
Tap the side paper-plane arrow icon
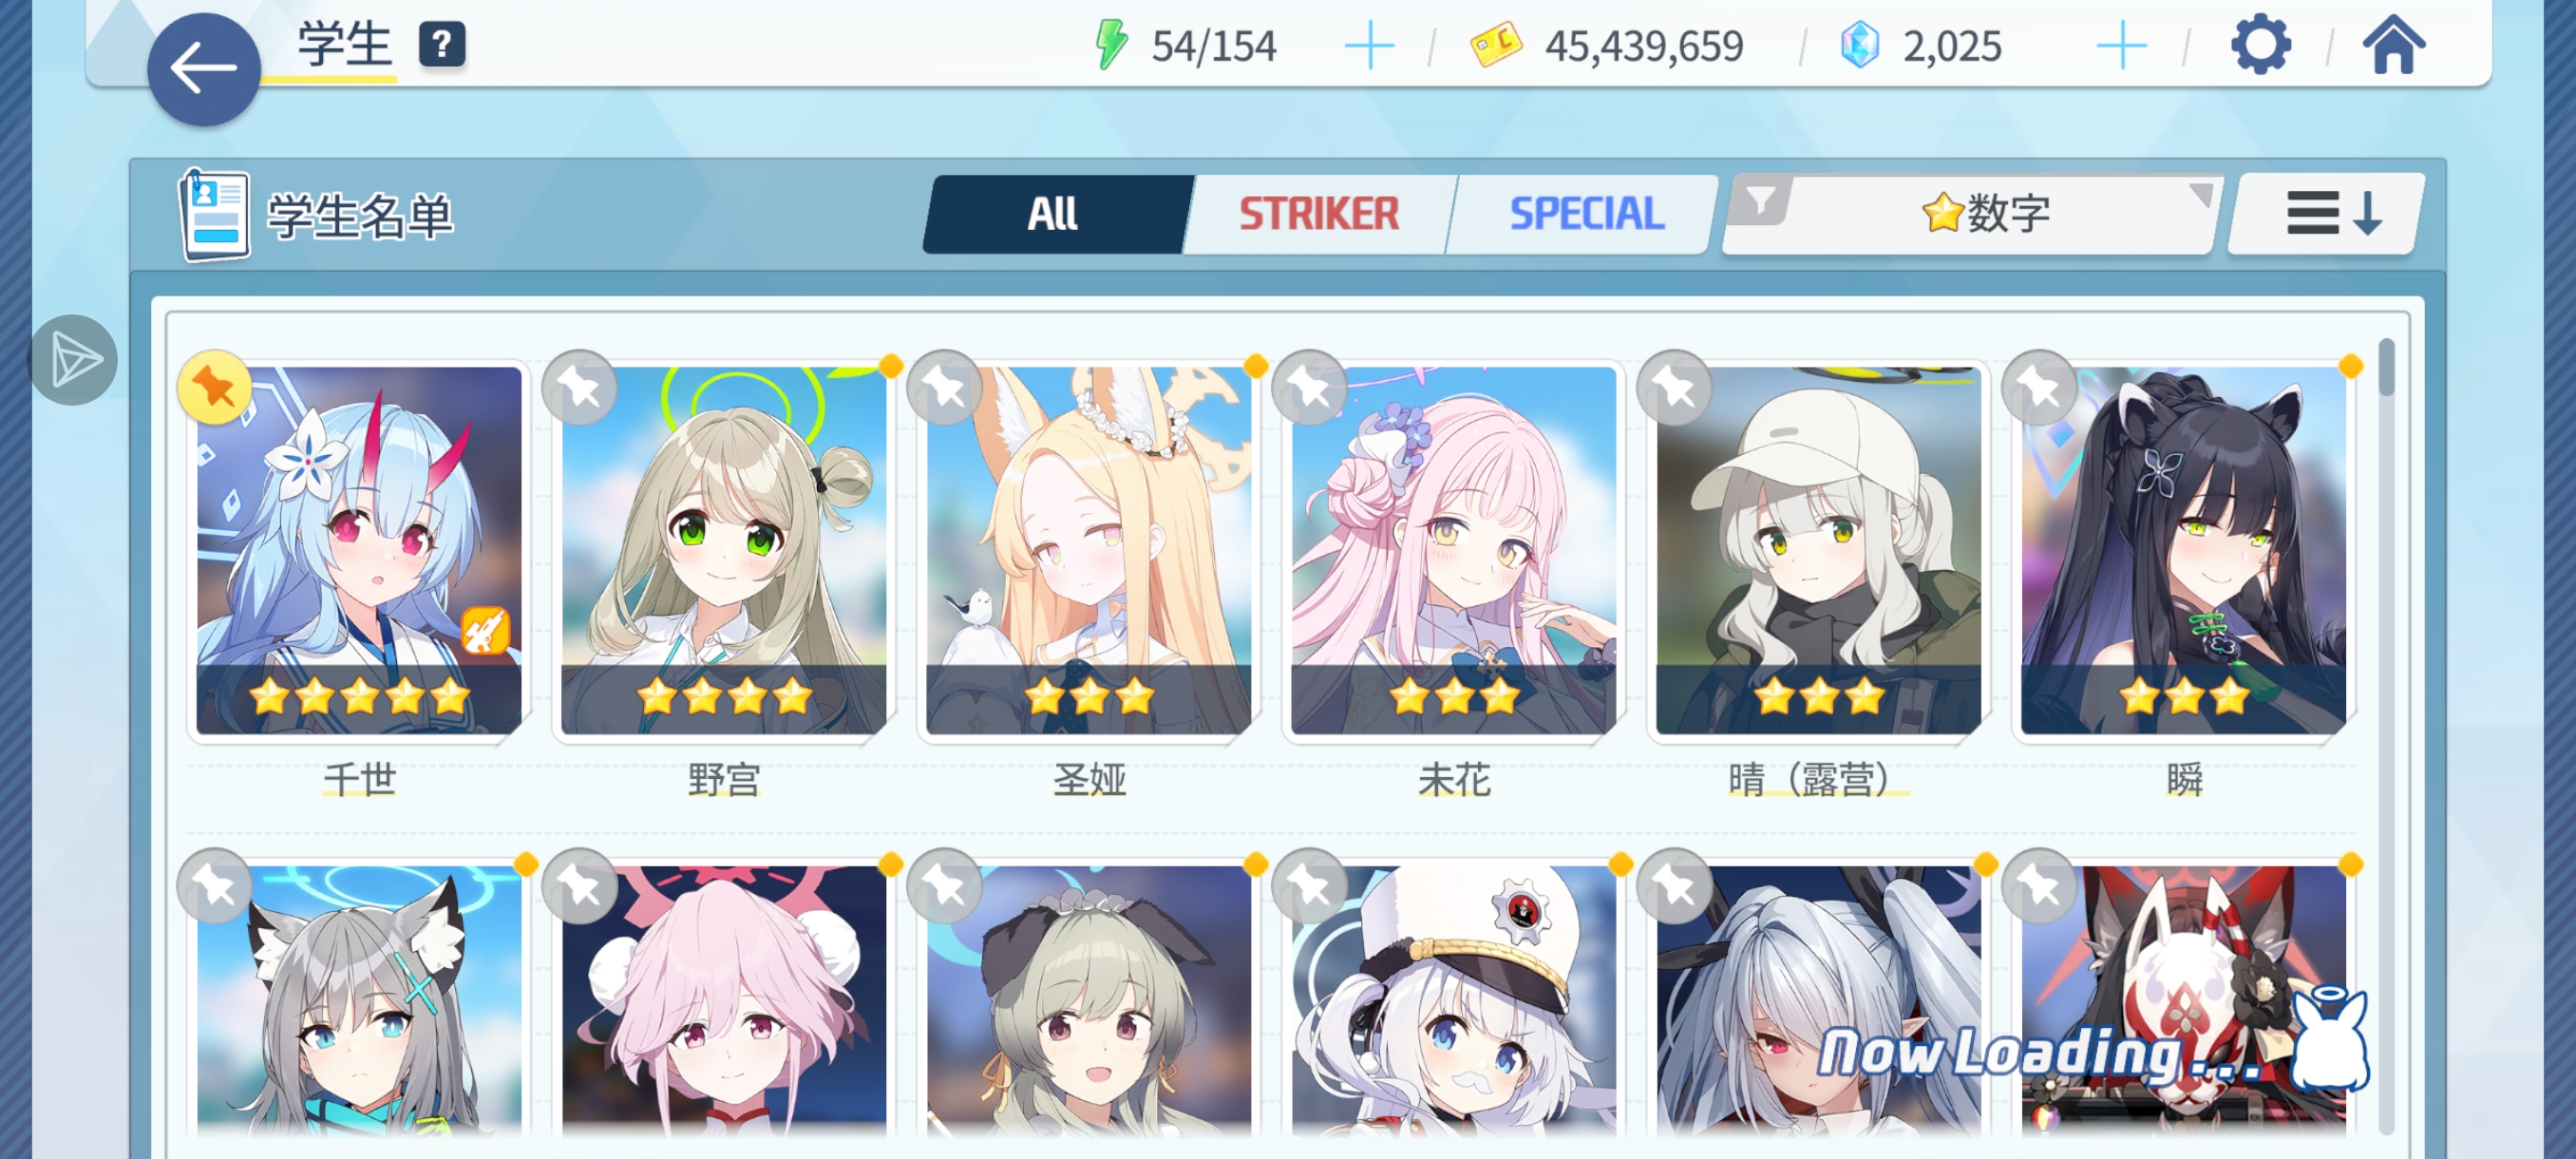coord(73,360)
